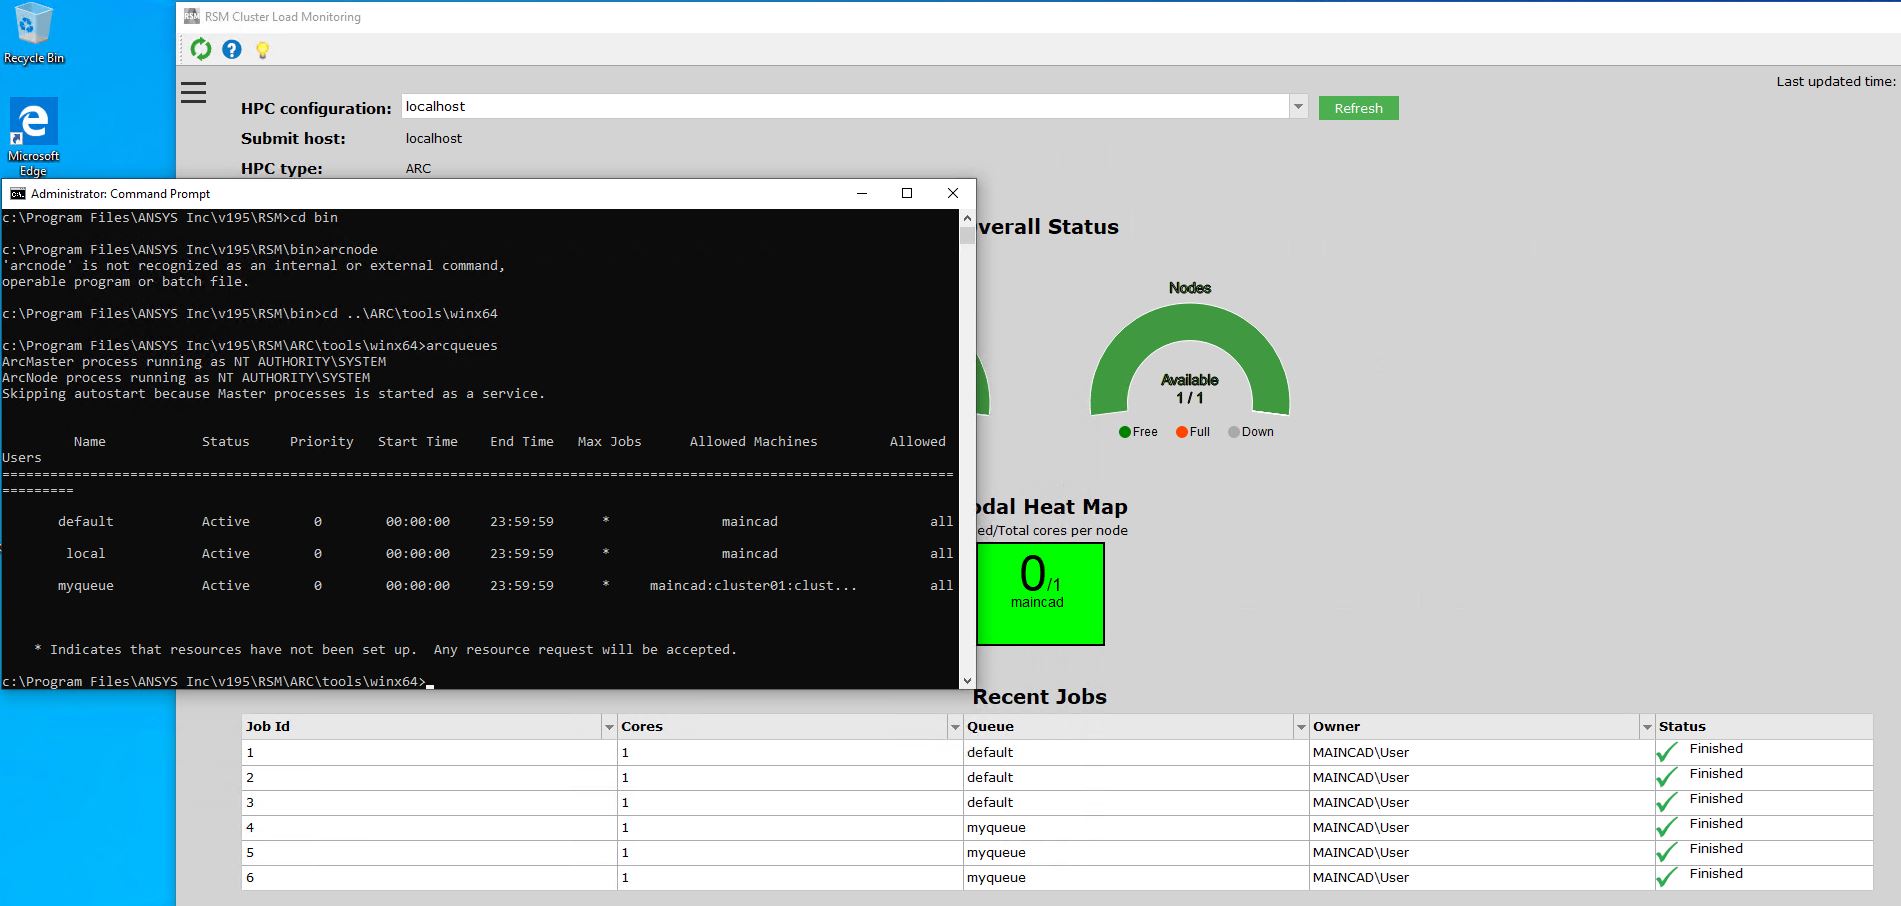The image size is (1901, 906).
Task: Select Job Id cell 2 in Recent Jobs
Action: [x=429, y=777]
